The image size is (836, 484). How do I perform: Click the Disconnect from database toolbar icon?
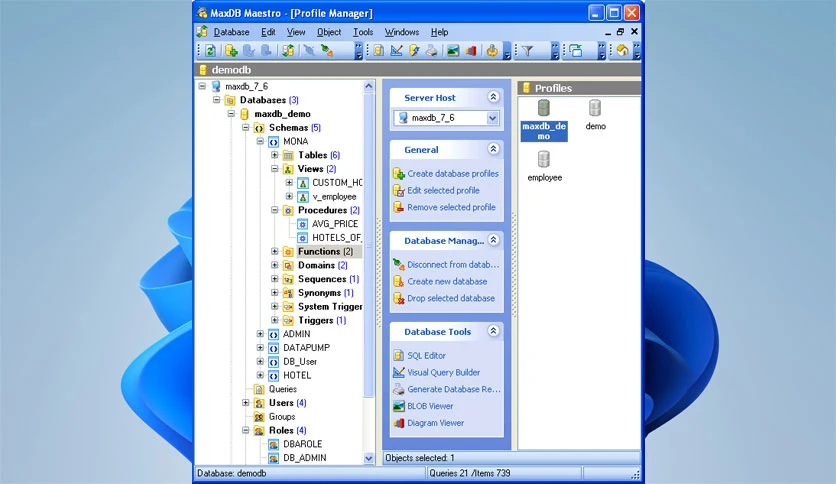point(326,51)
